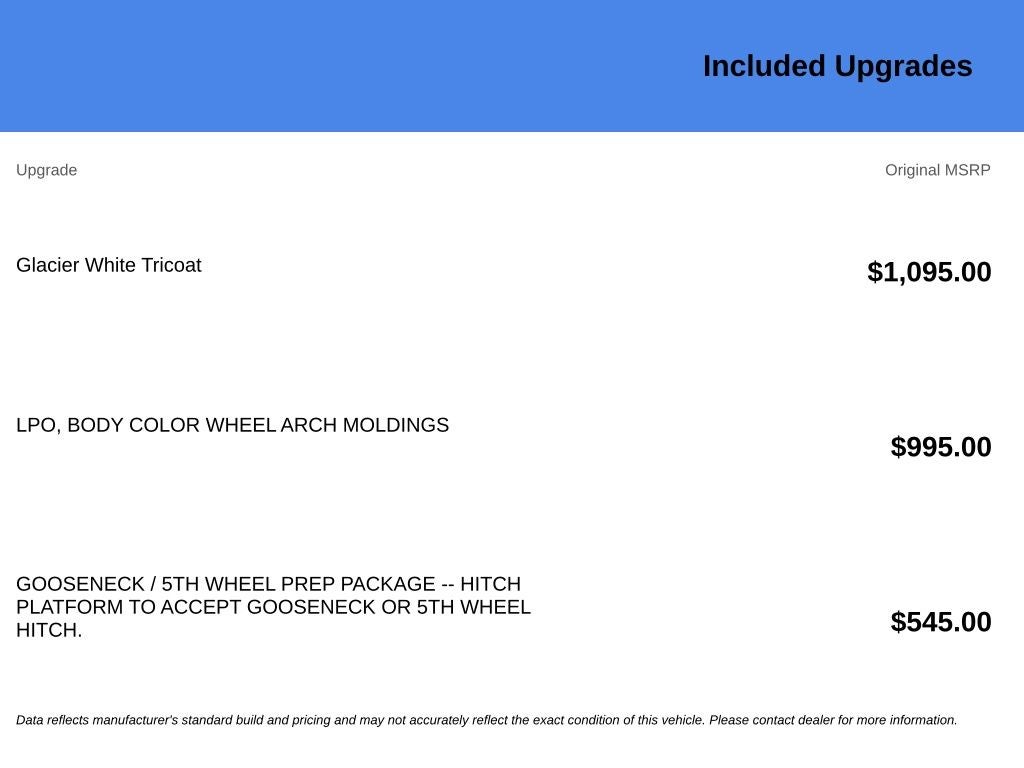Click the word Glacier in first upgrade

pyautogui.click(x=48, y=265)
